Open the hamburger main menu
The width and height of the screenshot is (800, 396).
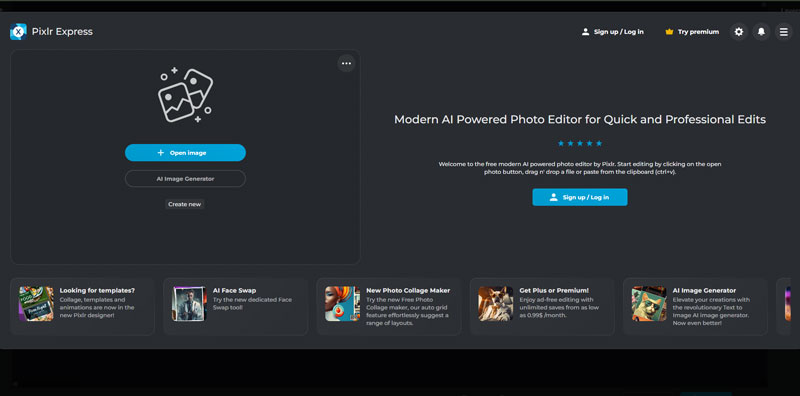(784, 32)
